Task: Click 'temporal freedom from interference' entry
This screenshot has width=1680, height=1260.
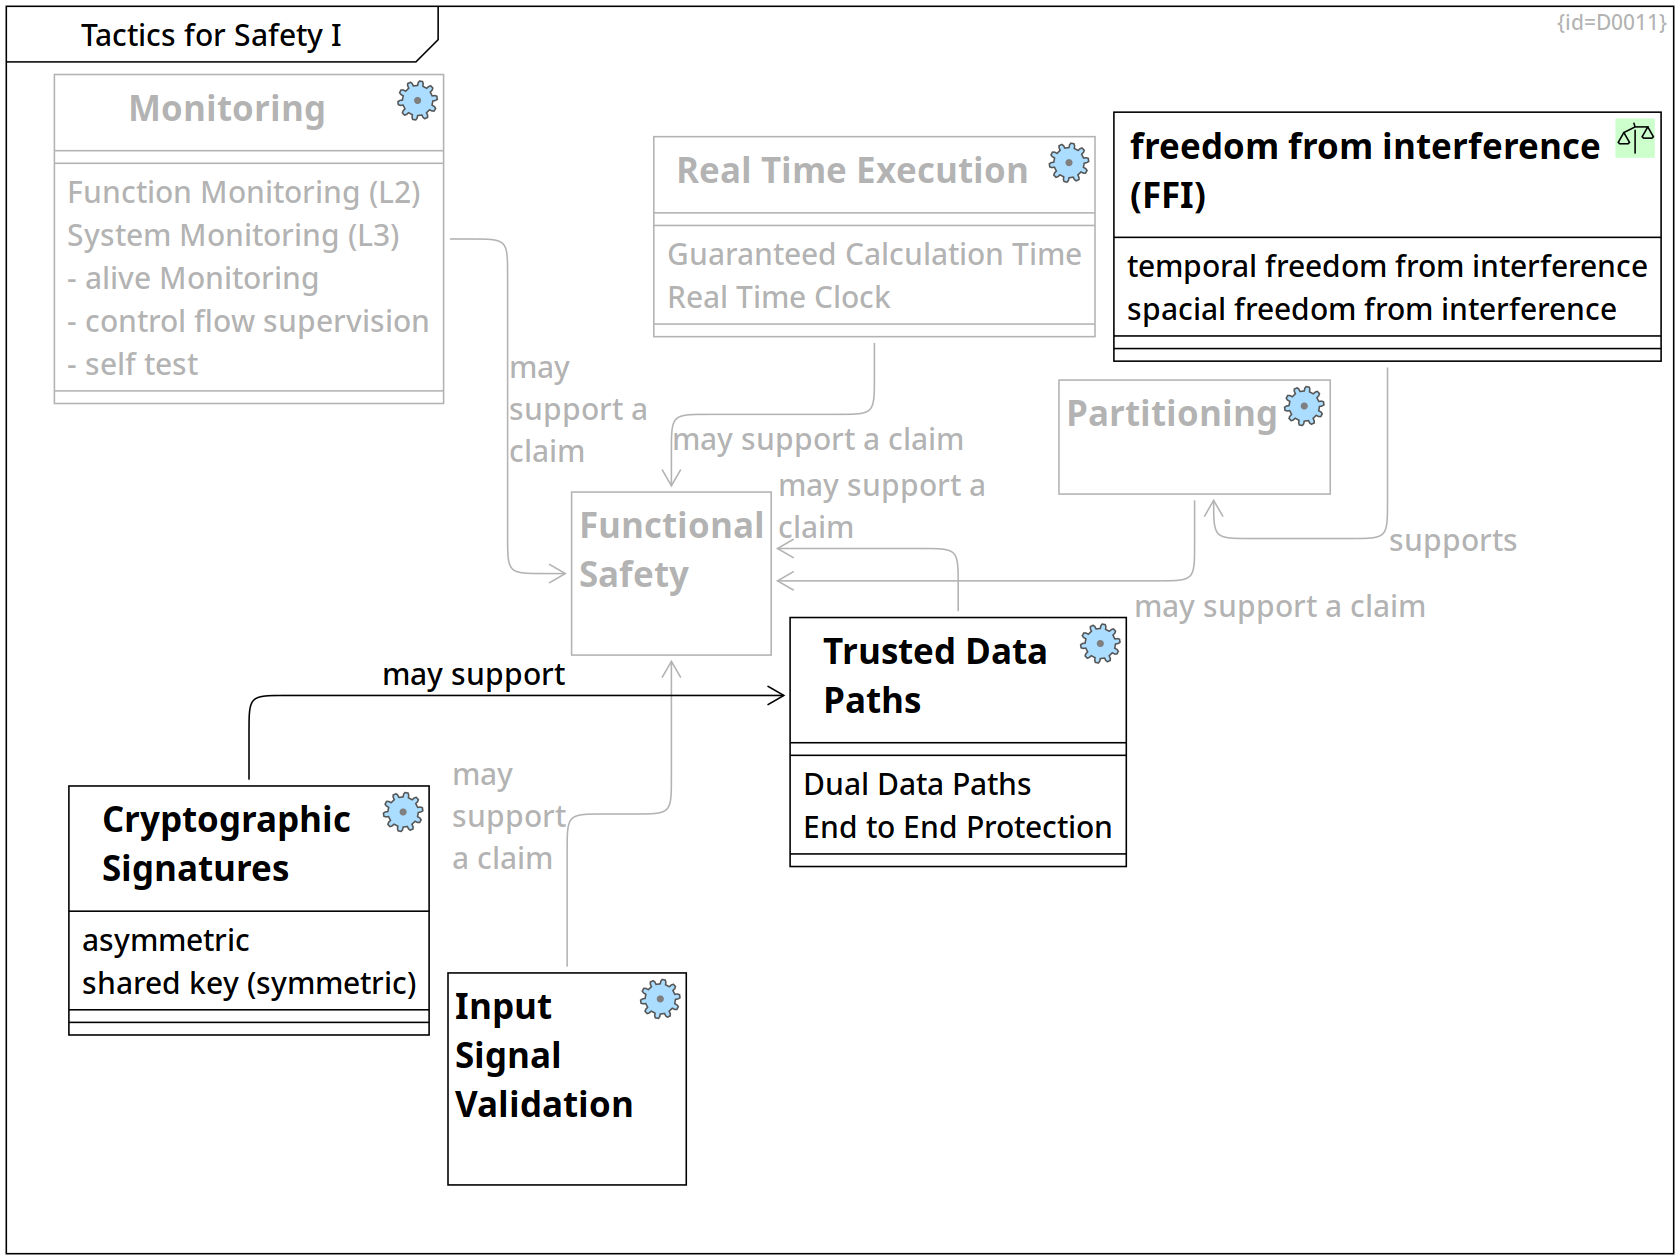Action: (1386, 266)
